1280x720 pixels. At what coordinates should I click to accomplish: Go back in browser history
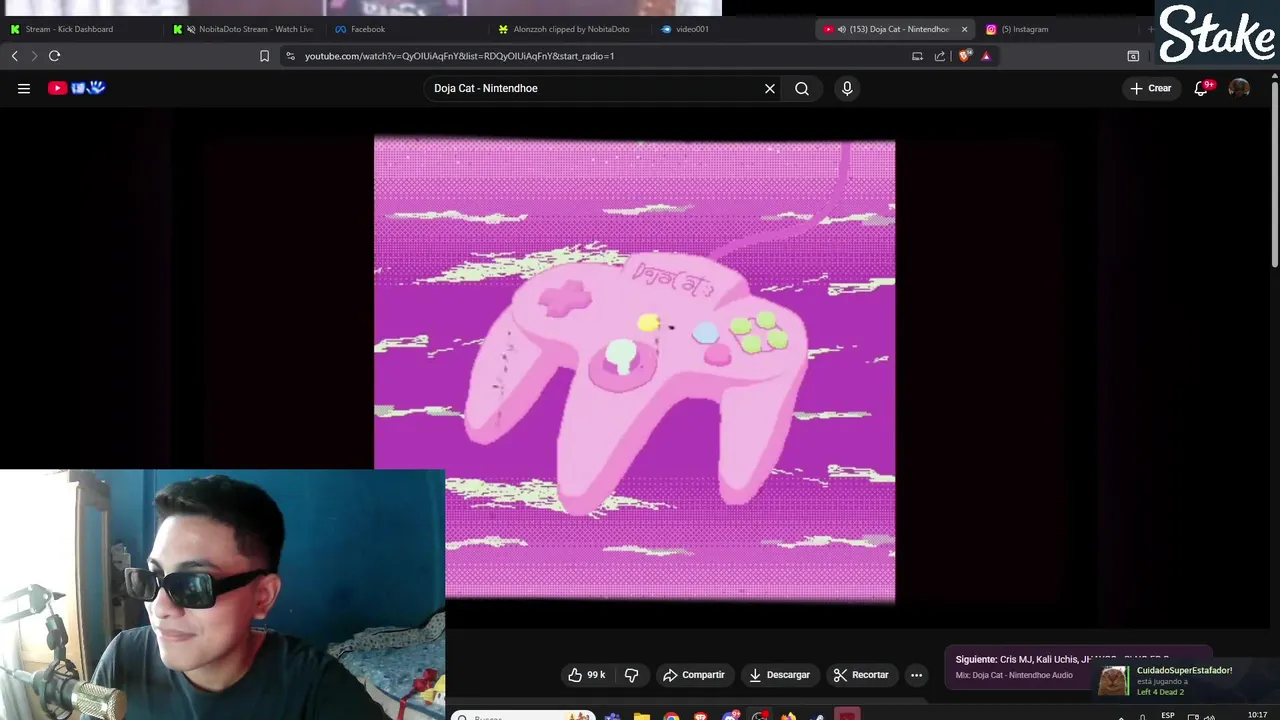[x=15, y=56]
